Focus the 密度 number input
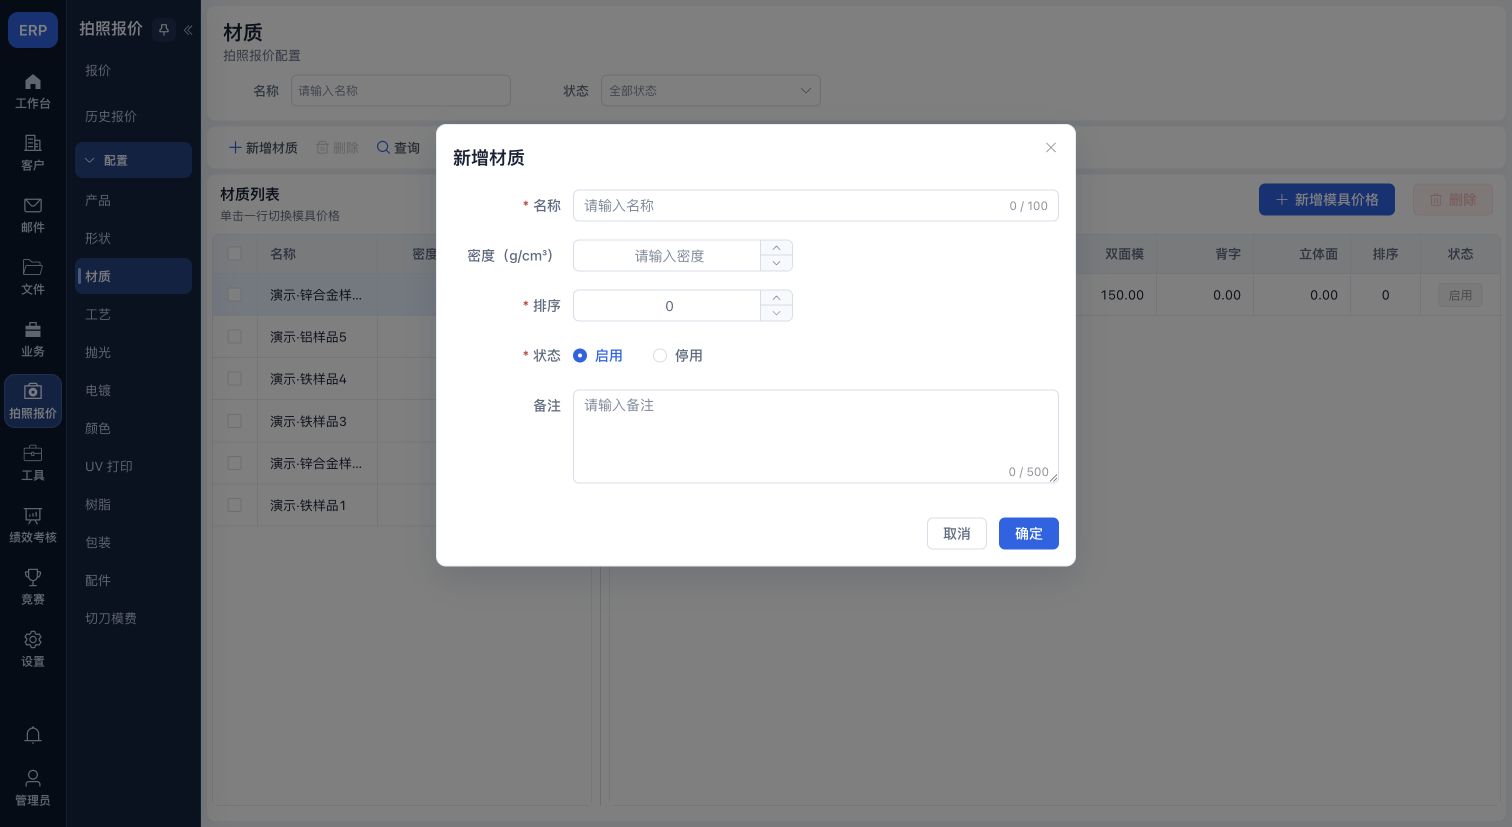The height and width of the screenshot is (827, 1512). pos(668,256)
